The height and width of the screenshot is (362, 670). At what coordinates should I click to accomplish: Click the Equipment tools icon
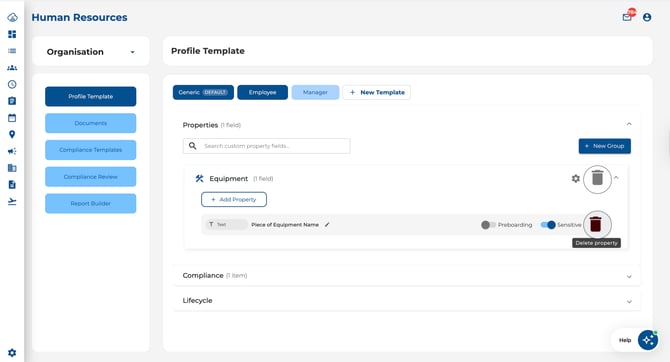[x=200, y=179]
